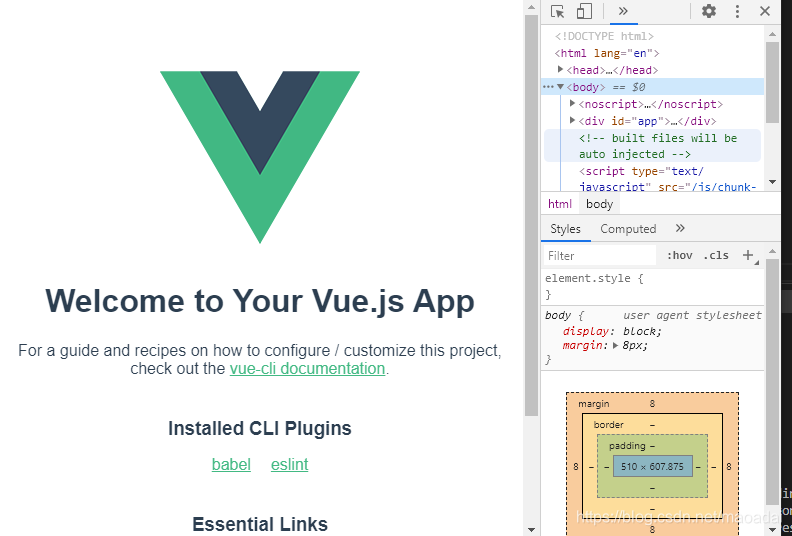Switch to the Computed tab

628,229
